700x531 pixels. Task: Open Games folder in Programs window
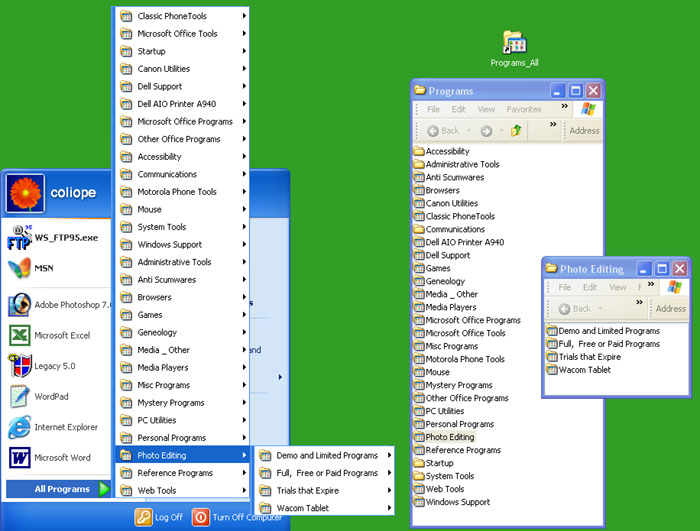[x=432, y=268]
